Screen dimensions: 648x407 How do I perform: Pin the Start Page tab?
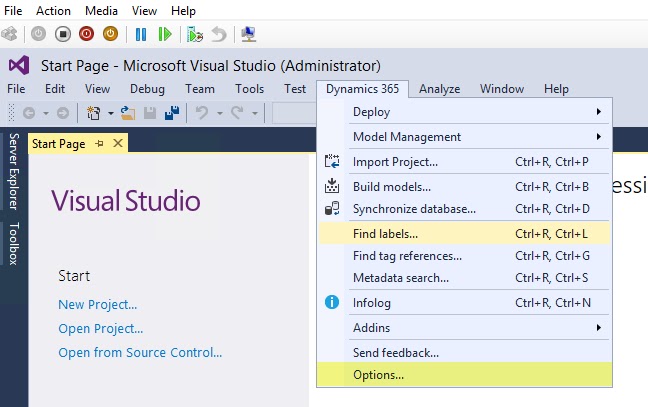click(100, 144)
